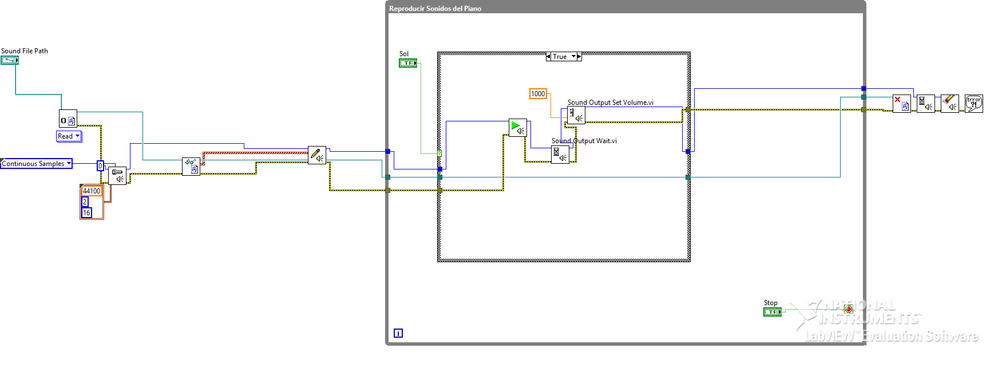The image size is (998, 379).
Task: Click the Sound File Read VI node
Action: pos(192,166)
